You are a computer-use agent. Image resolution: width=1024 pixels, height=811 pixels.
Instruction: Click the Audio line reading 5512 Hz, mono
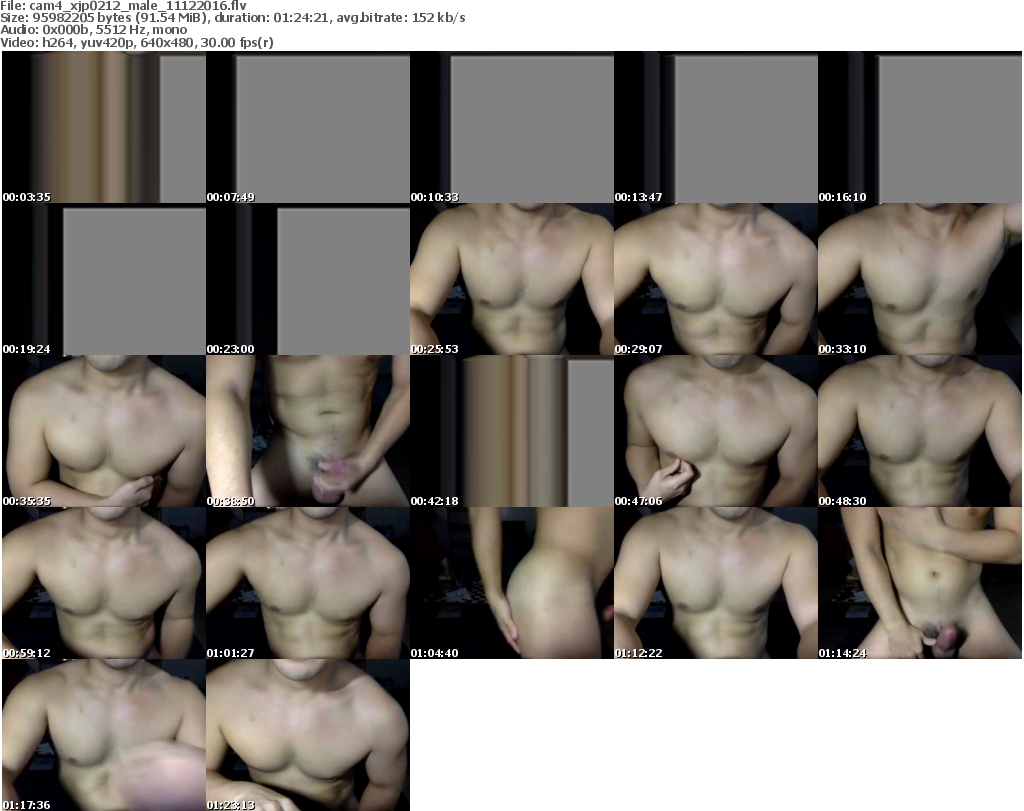tap(93, 30)
